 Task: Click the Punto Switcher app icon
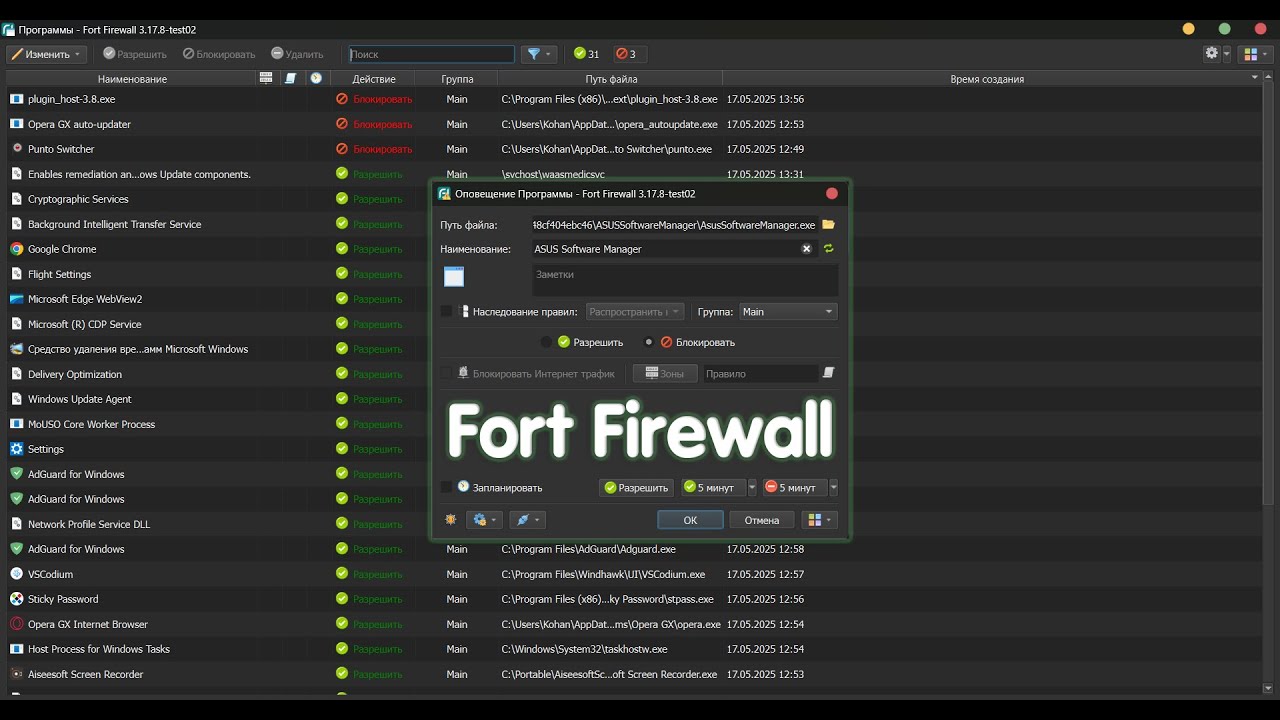16,149
